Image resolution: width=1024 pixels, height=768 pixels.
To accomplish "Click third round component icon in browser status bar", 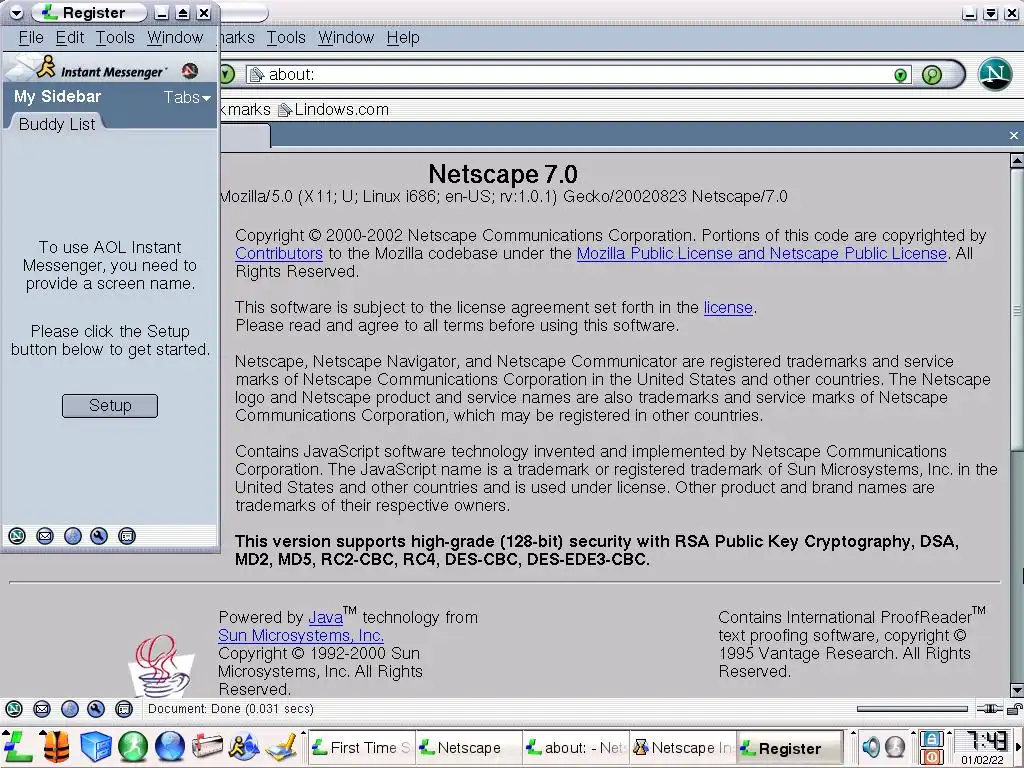I will click(70, 709).
